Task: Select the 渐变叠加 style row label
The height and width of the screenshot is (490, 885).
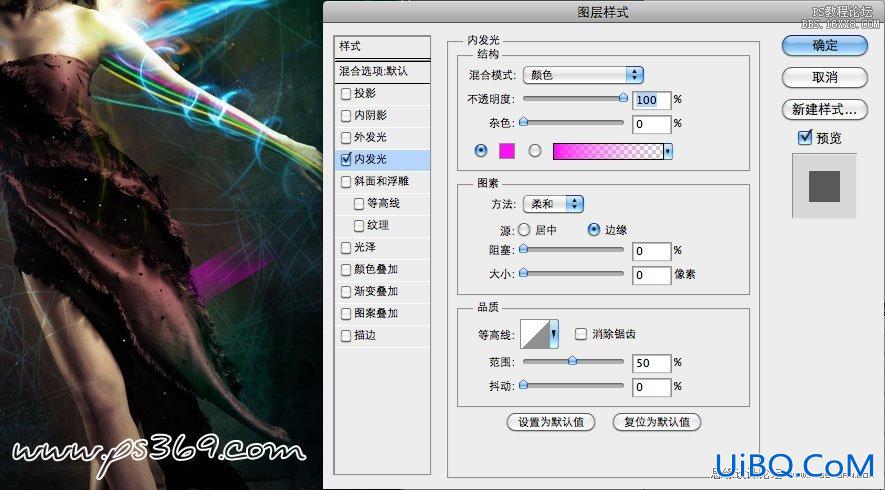Action: pos(376,292)
